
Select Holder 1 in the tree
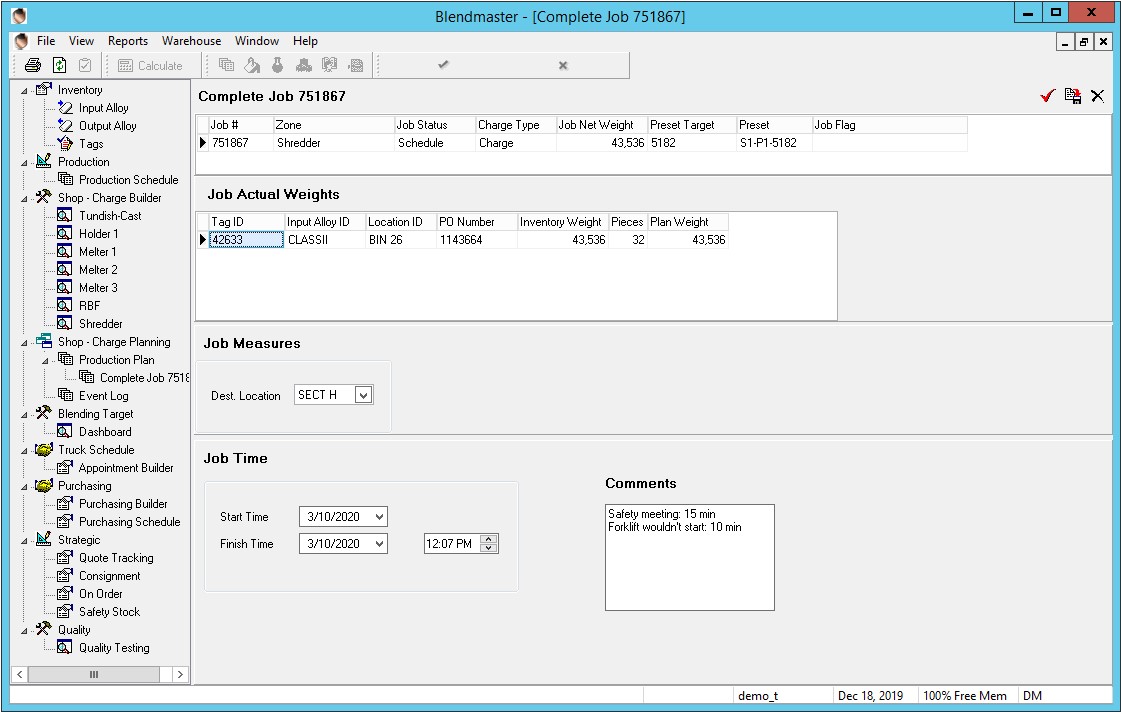pyautogui.click(x=99, y=234)
